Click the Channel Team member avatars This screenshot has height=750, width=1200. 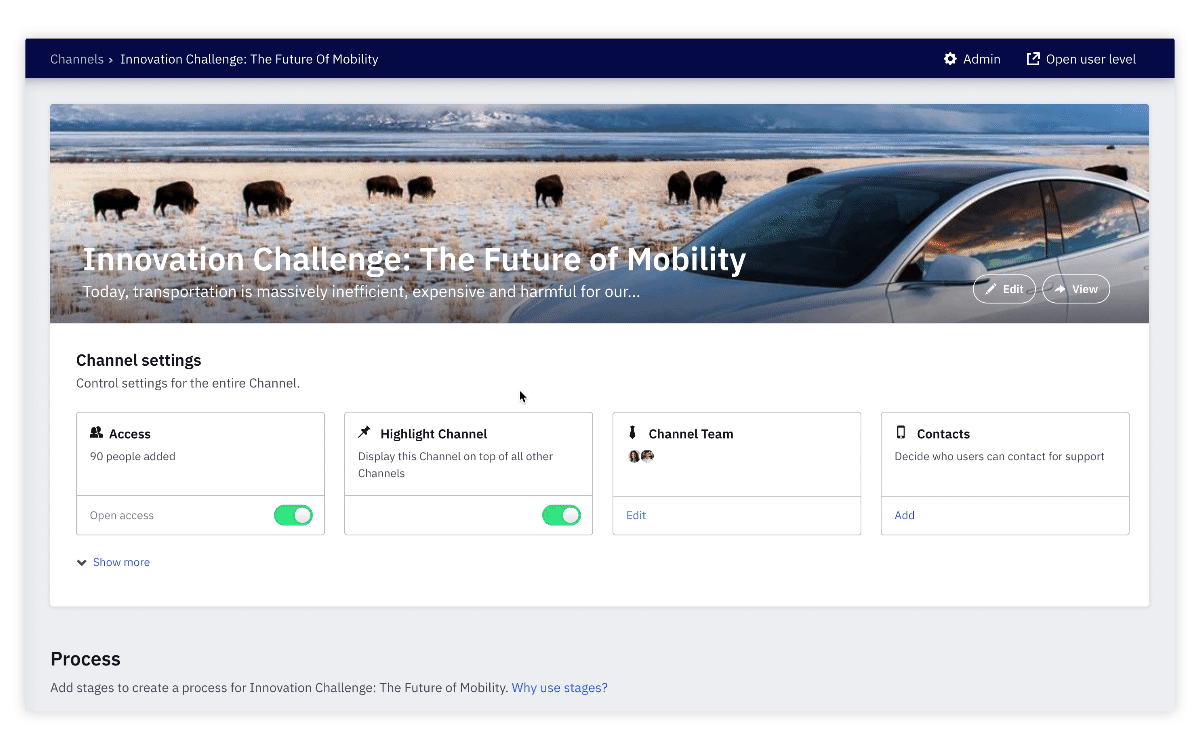click(640, 456)
